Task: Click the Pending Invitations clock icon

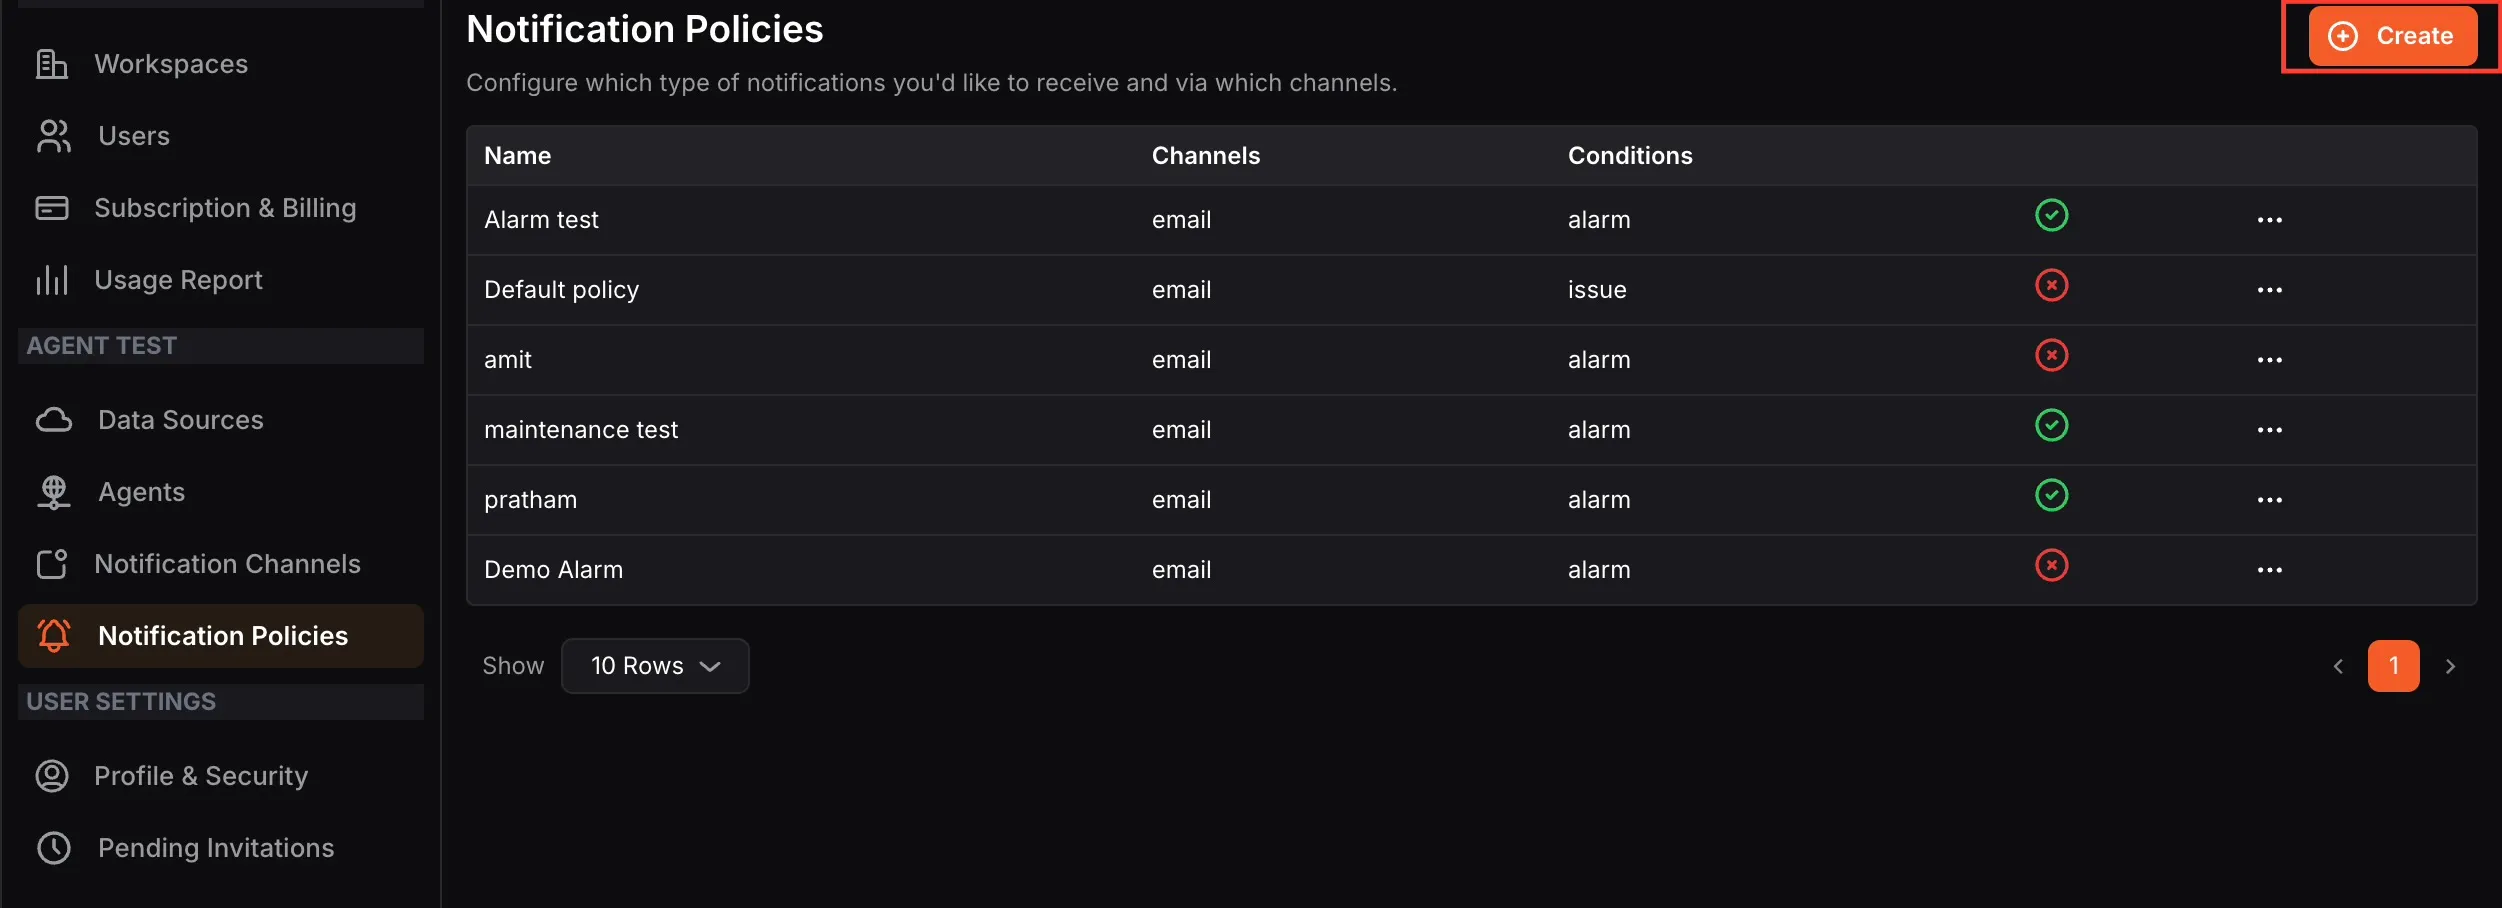Action: coord(54,848)
